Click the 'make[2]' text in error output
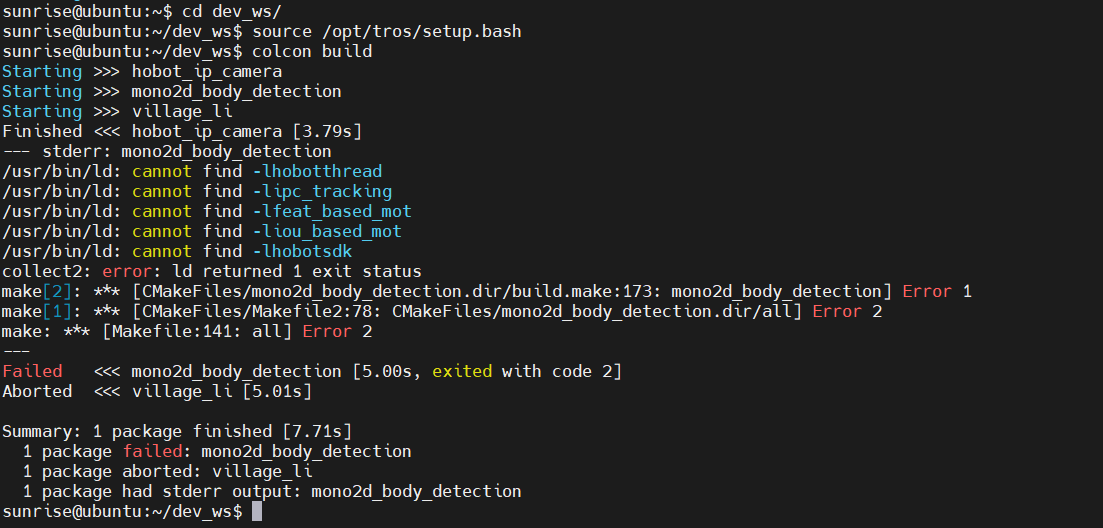Image resolution: width=1103 pixels, height=528 pixels. [32, 291]
